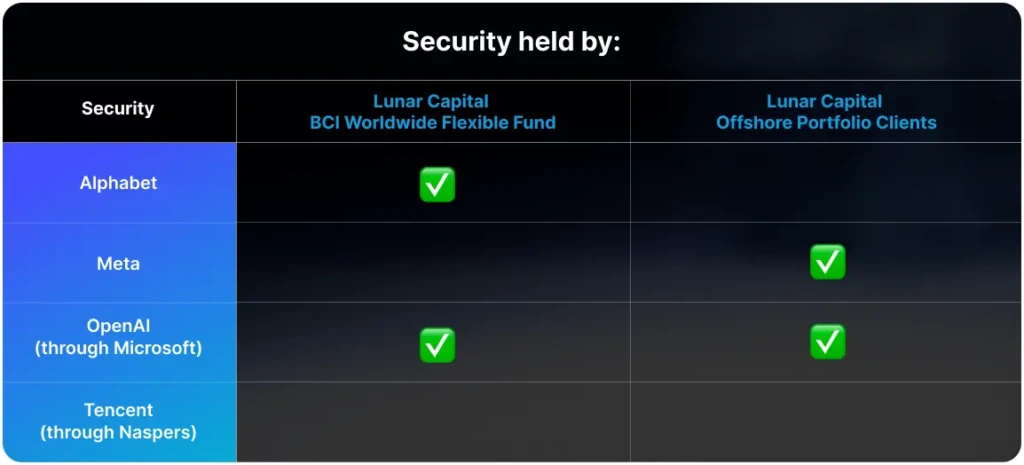This screenshot has width=1024, height=465.
Task: Click empty Tencent cell under BCI Worldwide Flexible Fund
Action: tap(433, 422)
